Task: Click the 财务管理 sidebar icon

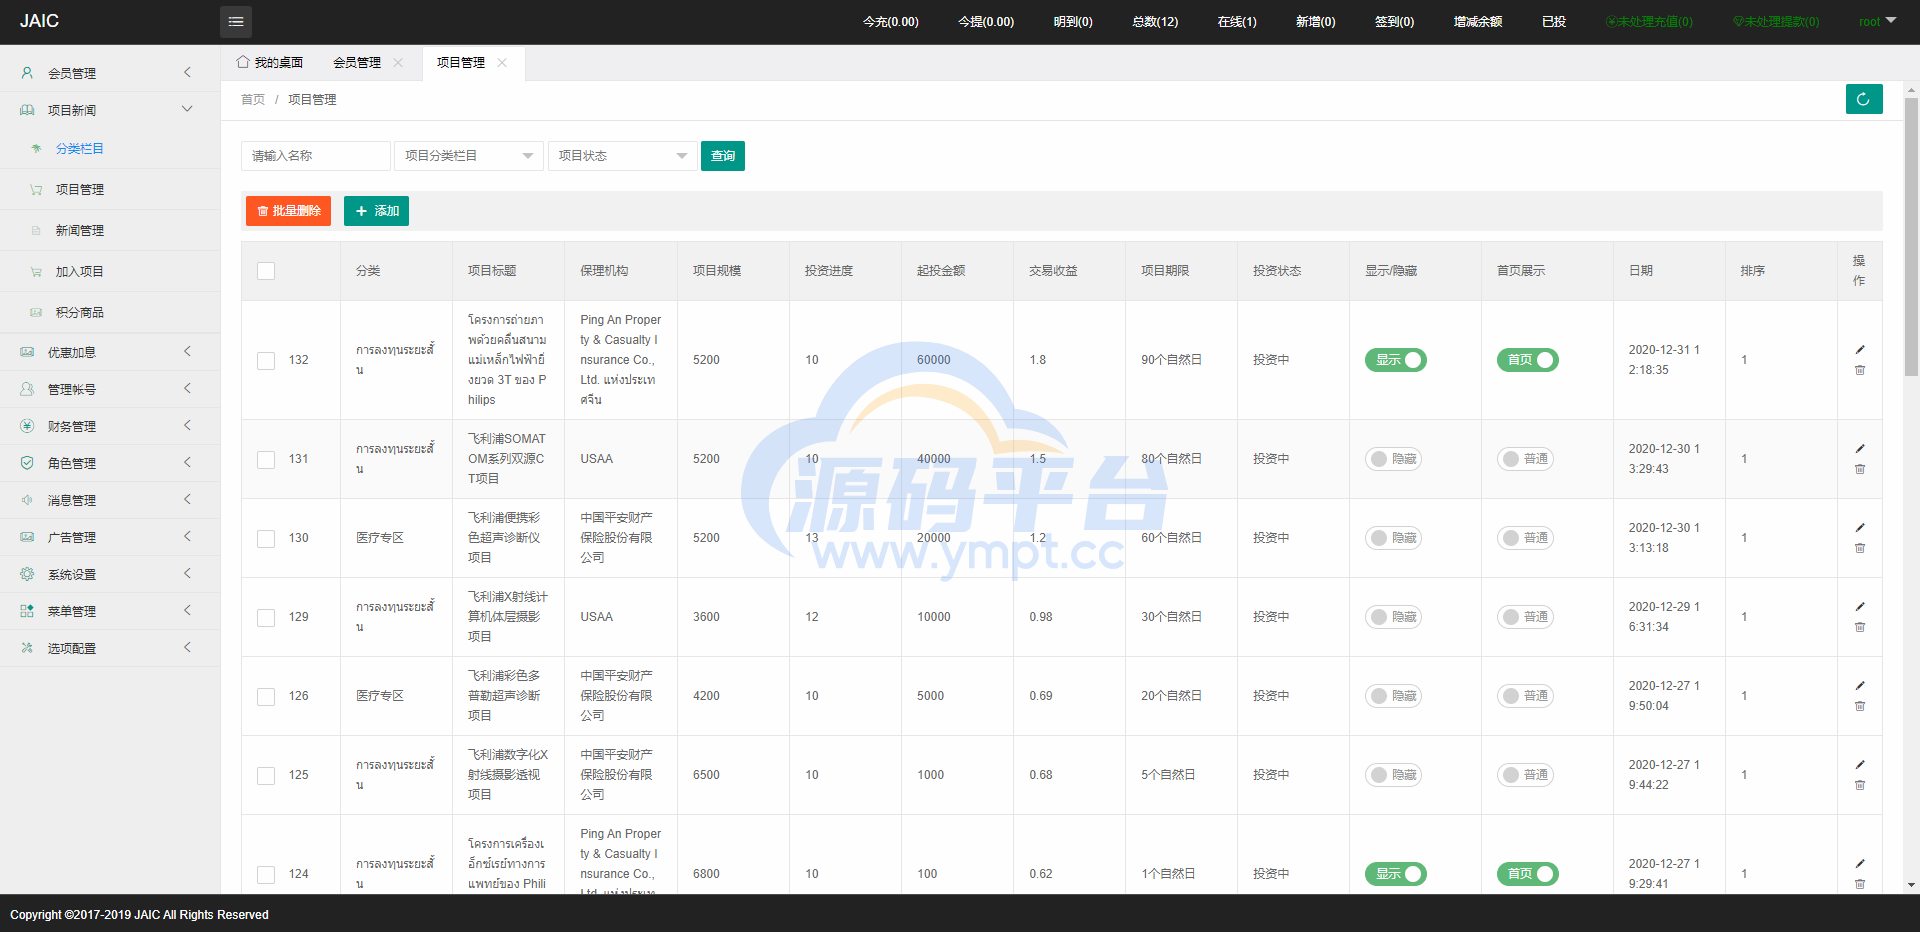Action: coord(27,426)
